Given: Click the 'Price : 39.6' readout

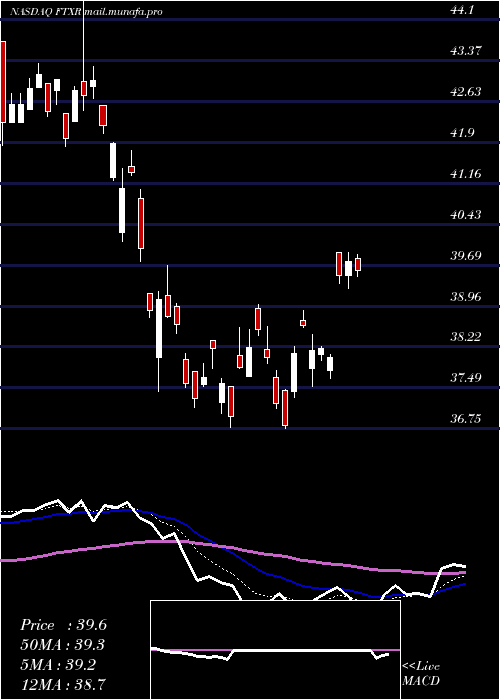Looking at the screenshot, I should (x=63, y=625).
